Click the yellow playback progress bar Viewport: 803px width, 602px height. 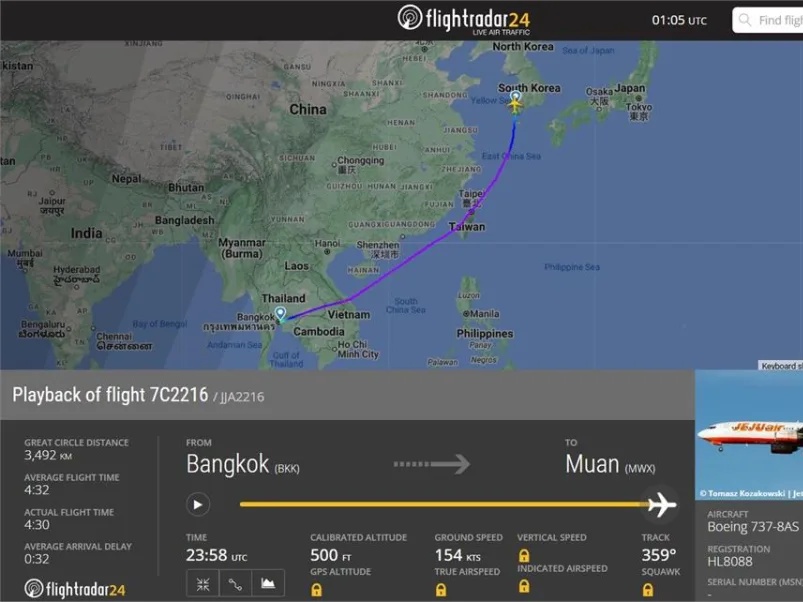pyautogui.click(x=443, y=504)
